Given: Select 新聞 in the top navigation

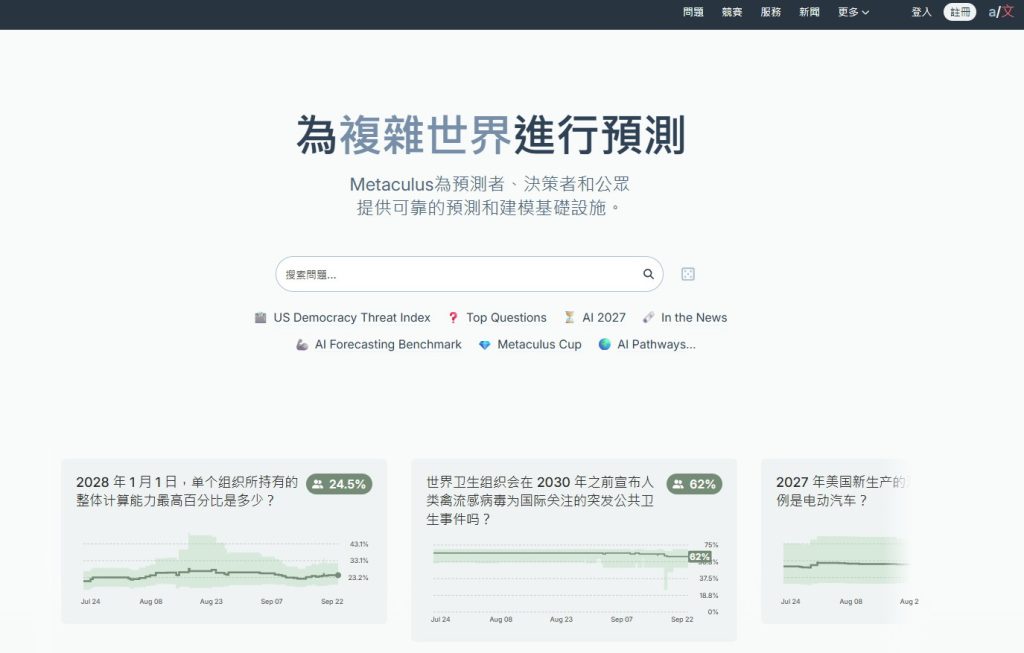Looking at the screenshot, I should pos(809,12).
